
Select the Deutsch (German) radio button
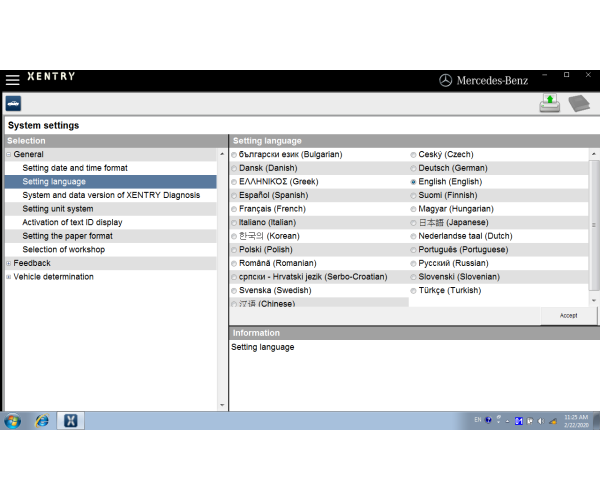[413, 168]
